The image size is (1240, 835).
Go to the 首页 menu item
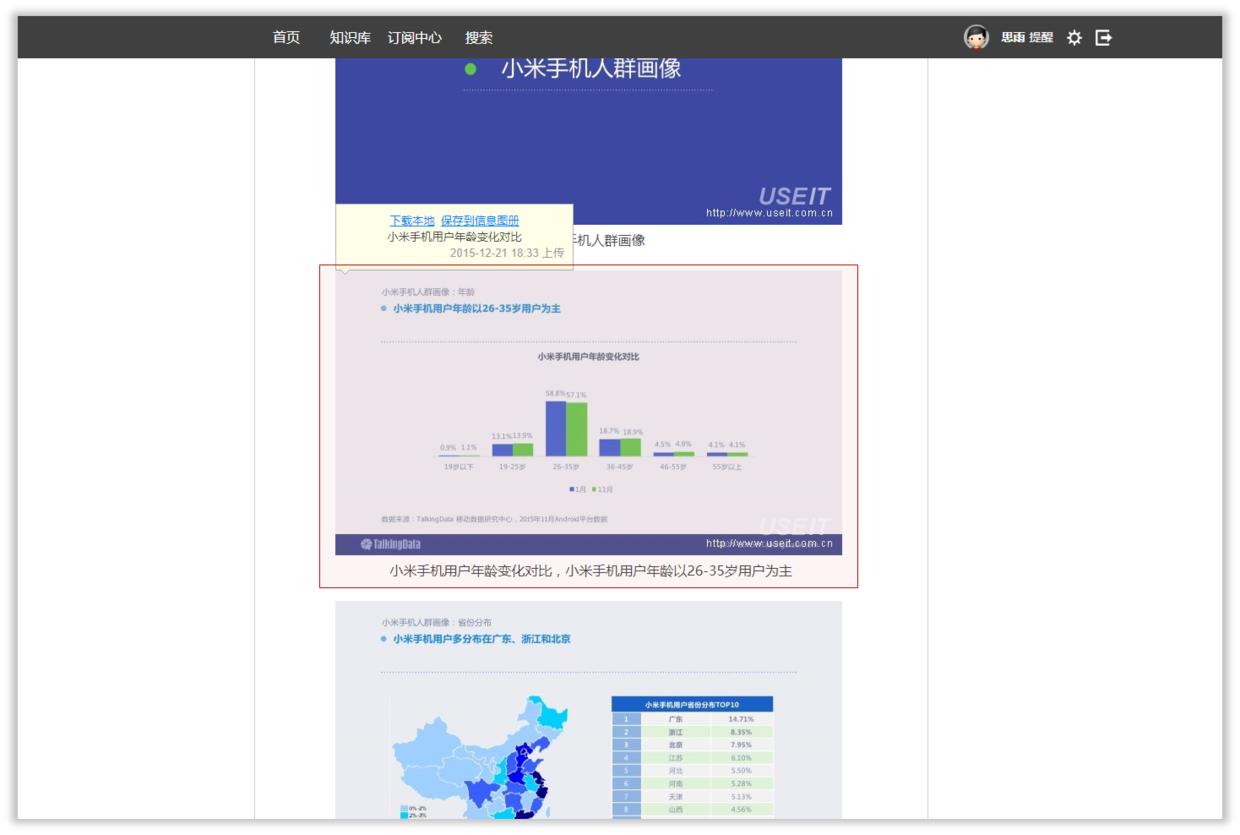(286, 37)
